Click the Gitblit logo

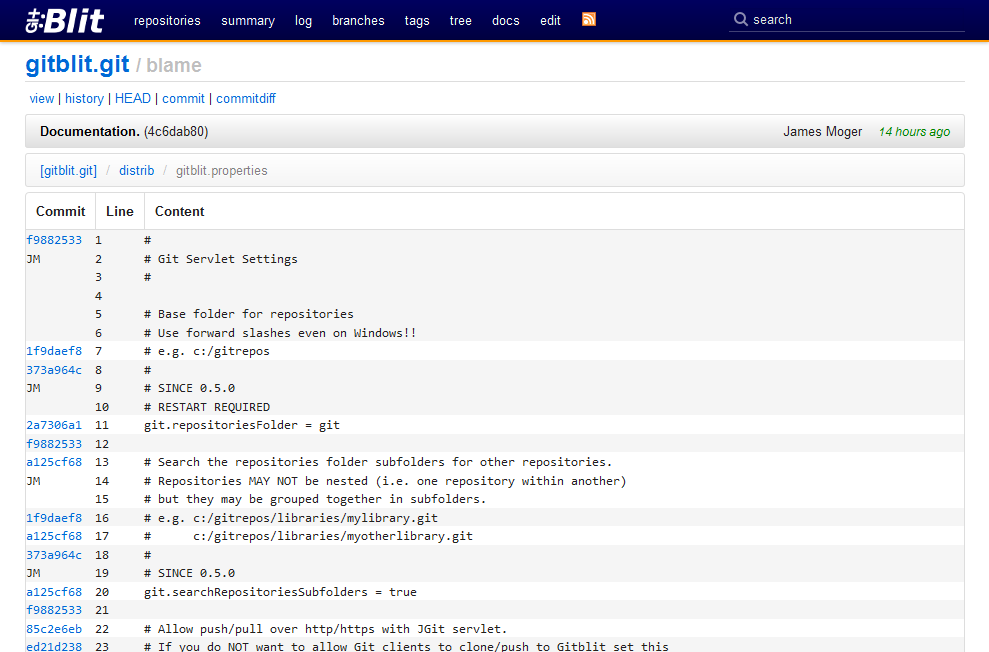tap(64, 20)
